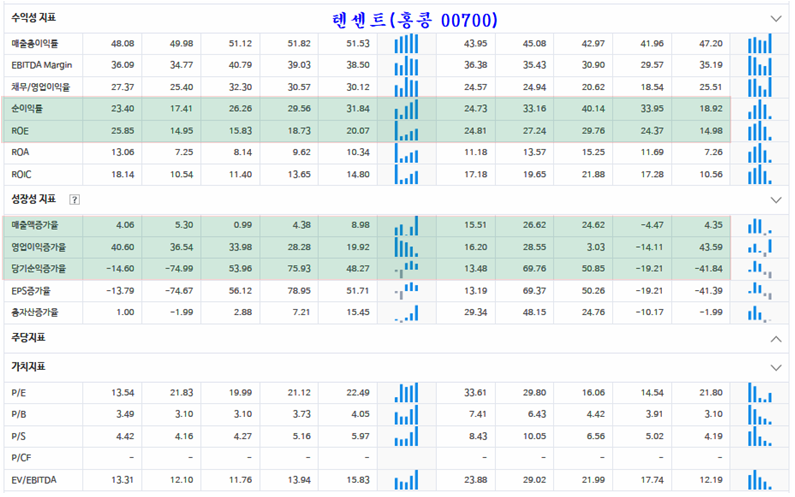Image resolution: width=795 pixels, height=497 pixels.
Task: Open the rightmost sparkline in 영업이익증가율 row
Action: [x=759, y=246]
